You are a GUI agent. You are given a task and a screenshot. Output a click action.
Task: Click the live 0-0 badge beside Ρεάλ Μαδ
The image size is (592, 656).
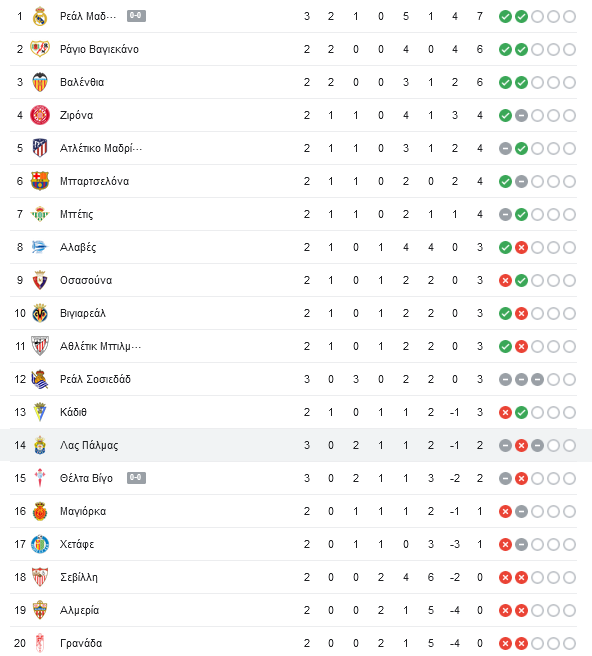(x=136, y=16)
